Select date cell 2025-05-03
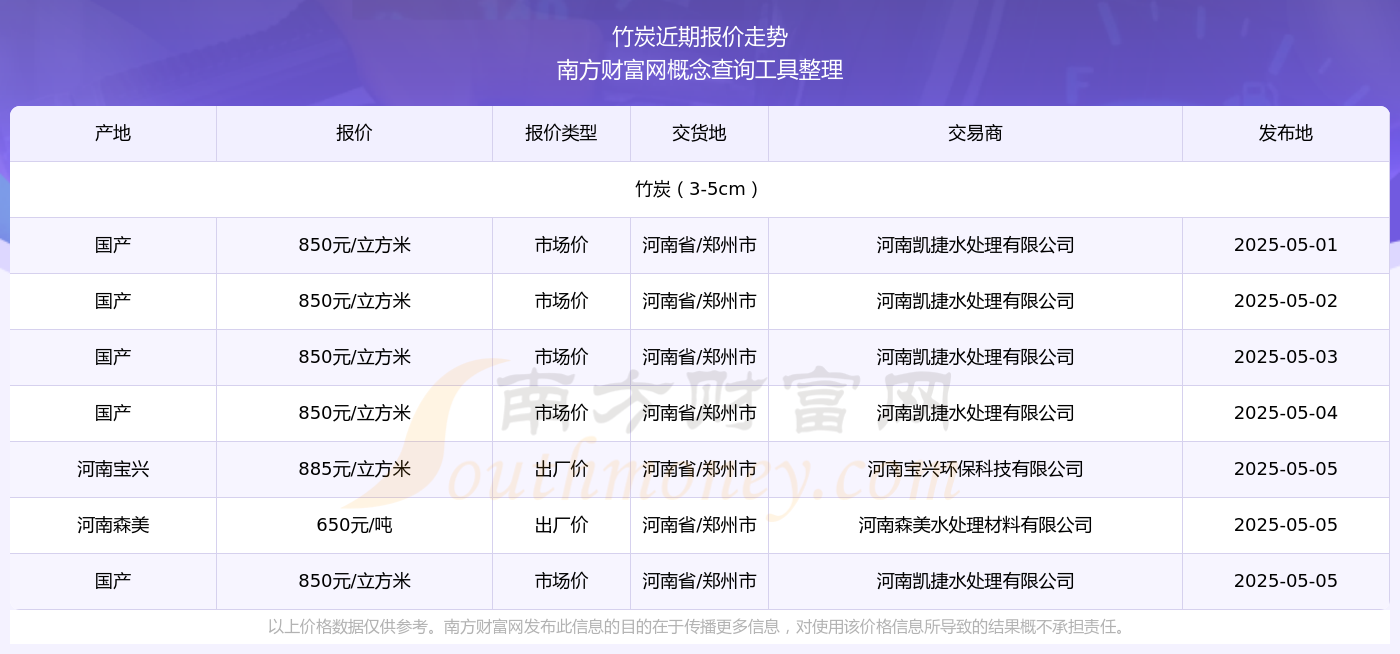1400x654 pixels. click(1286, 357)
